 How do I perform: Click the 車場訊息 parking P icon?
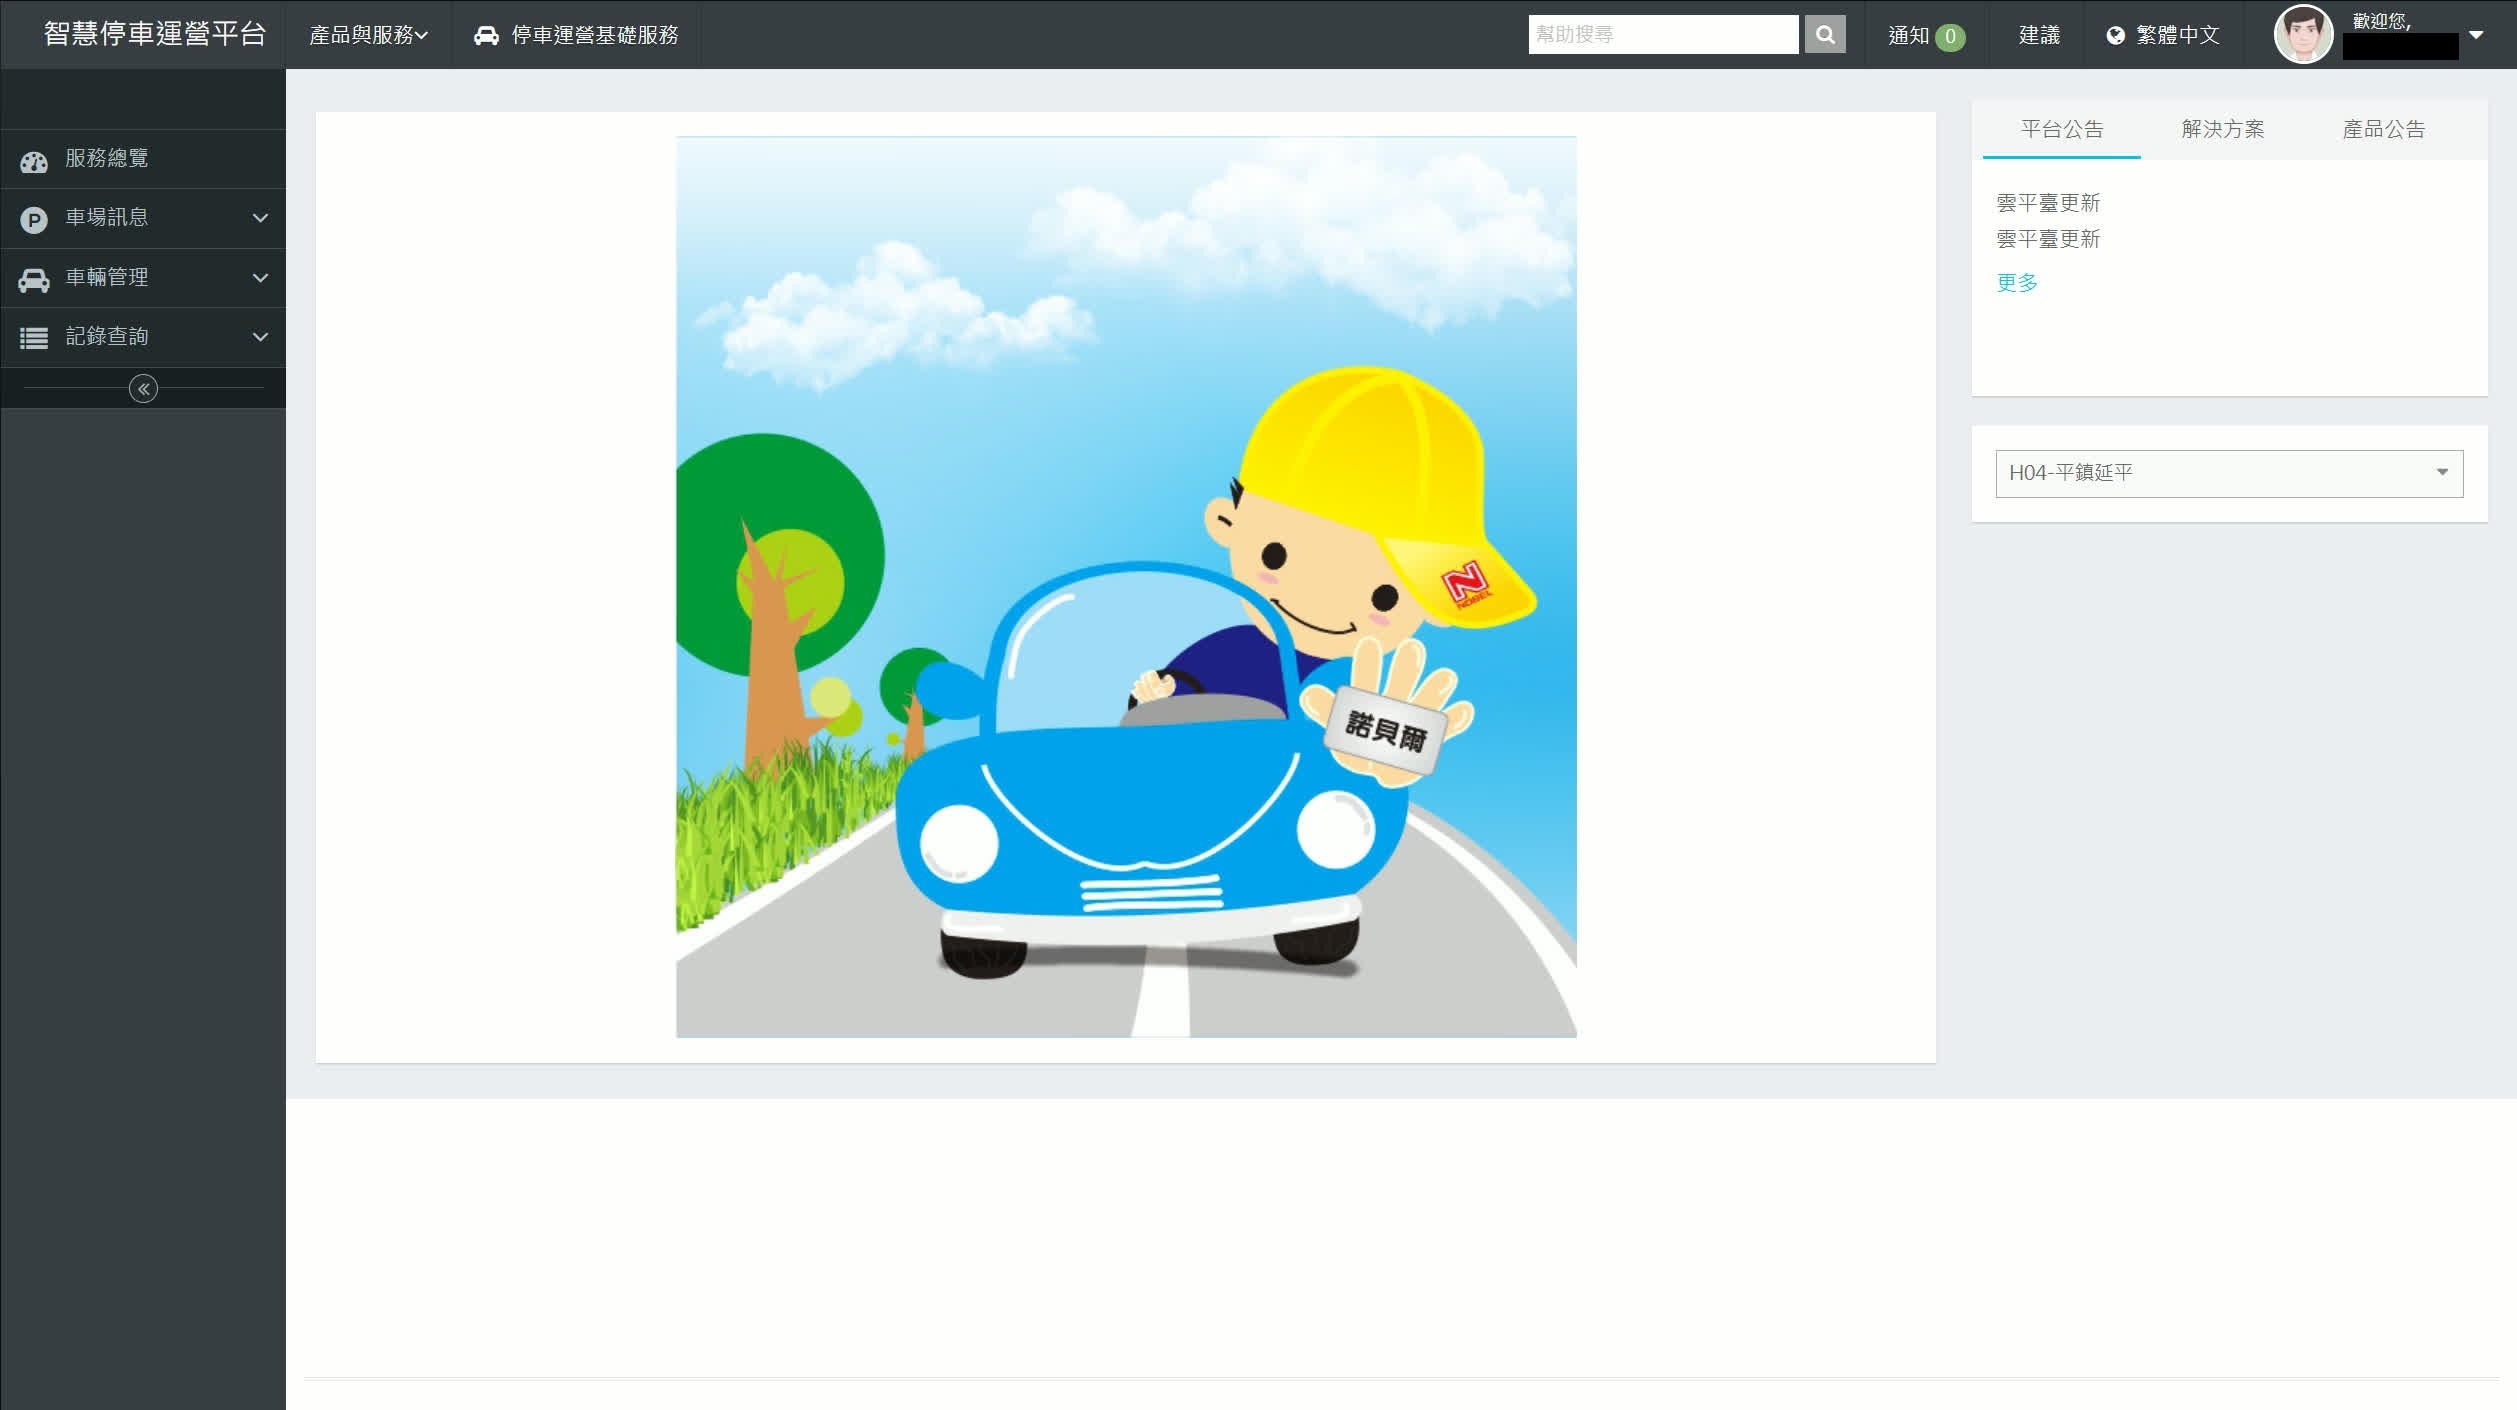34,220
